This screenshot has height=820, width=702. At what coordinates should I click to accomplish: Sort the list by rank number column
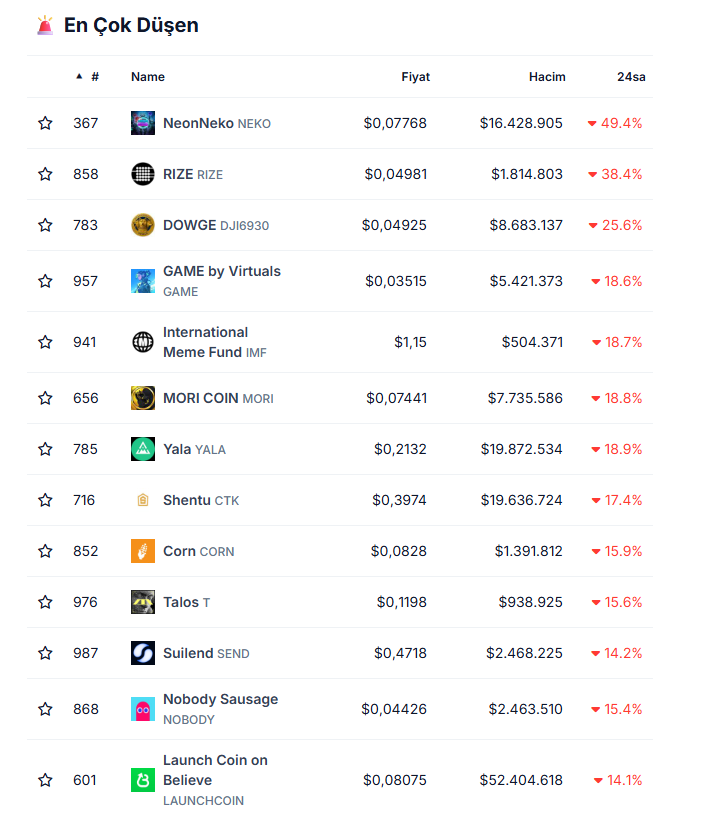click(x=94, y=77)
